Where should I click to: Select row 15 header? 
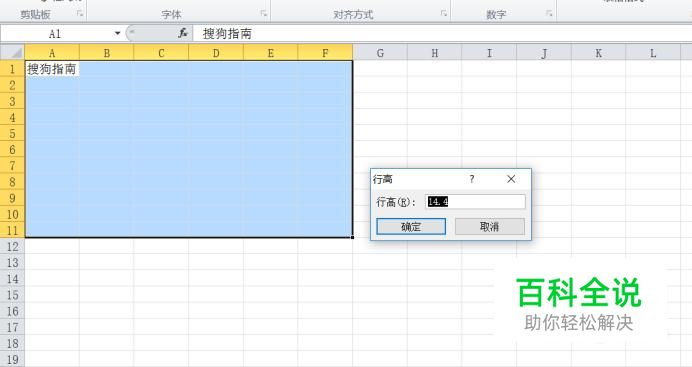click(x=12, y=295)
